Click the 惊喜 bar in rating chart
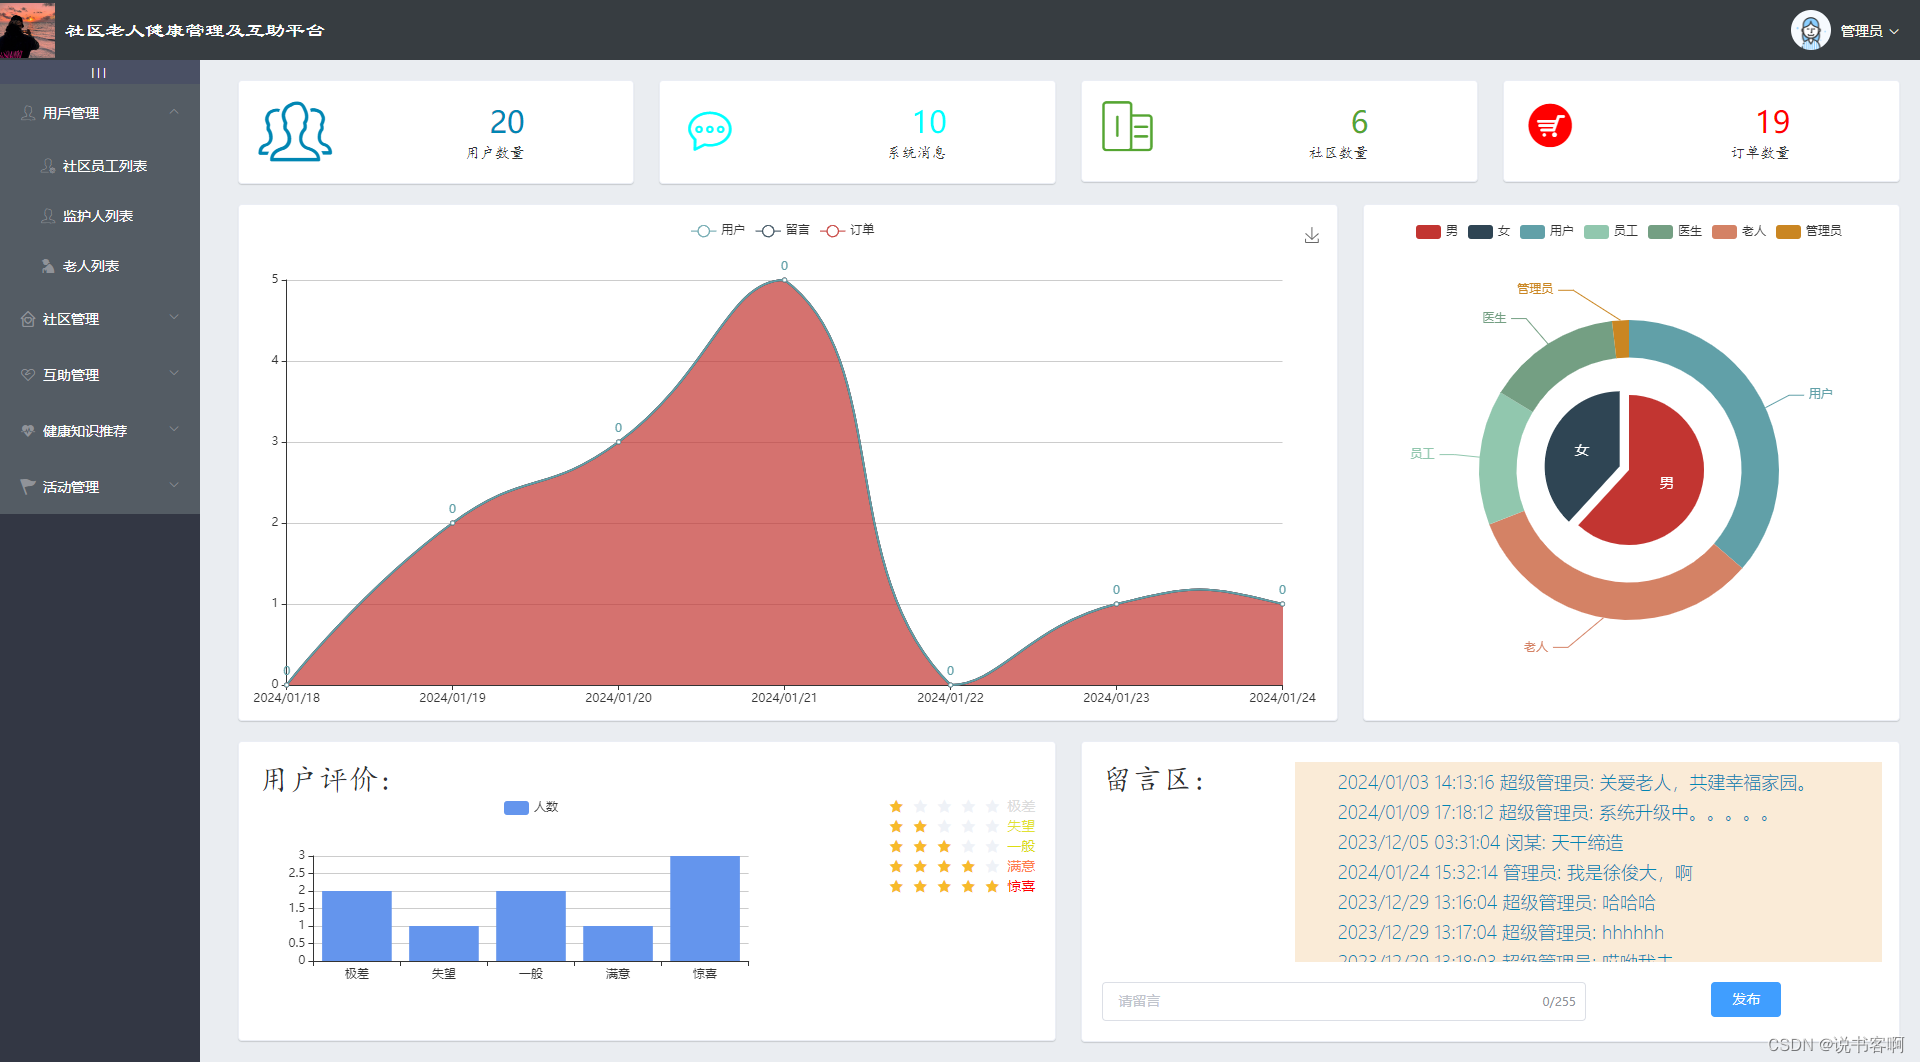 [x=705, y=908]
